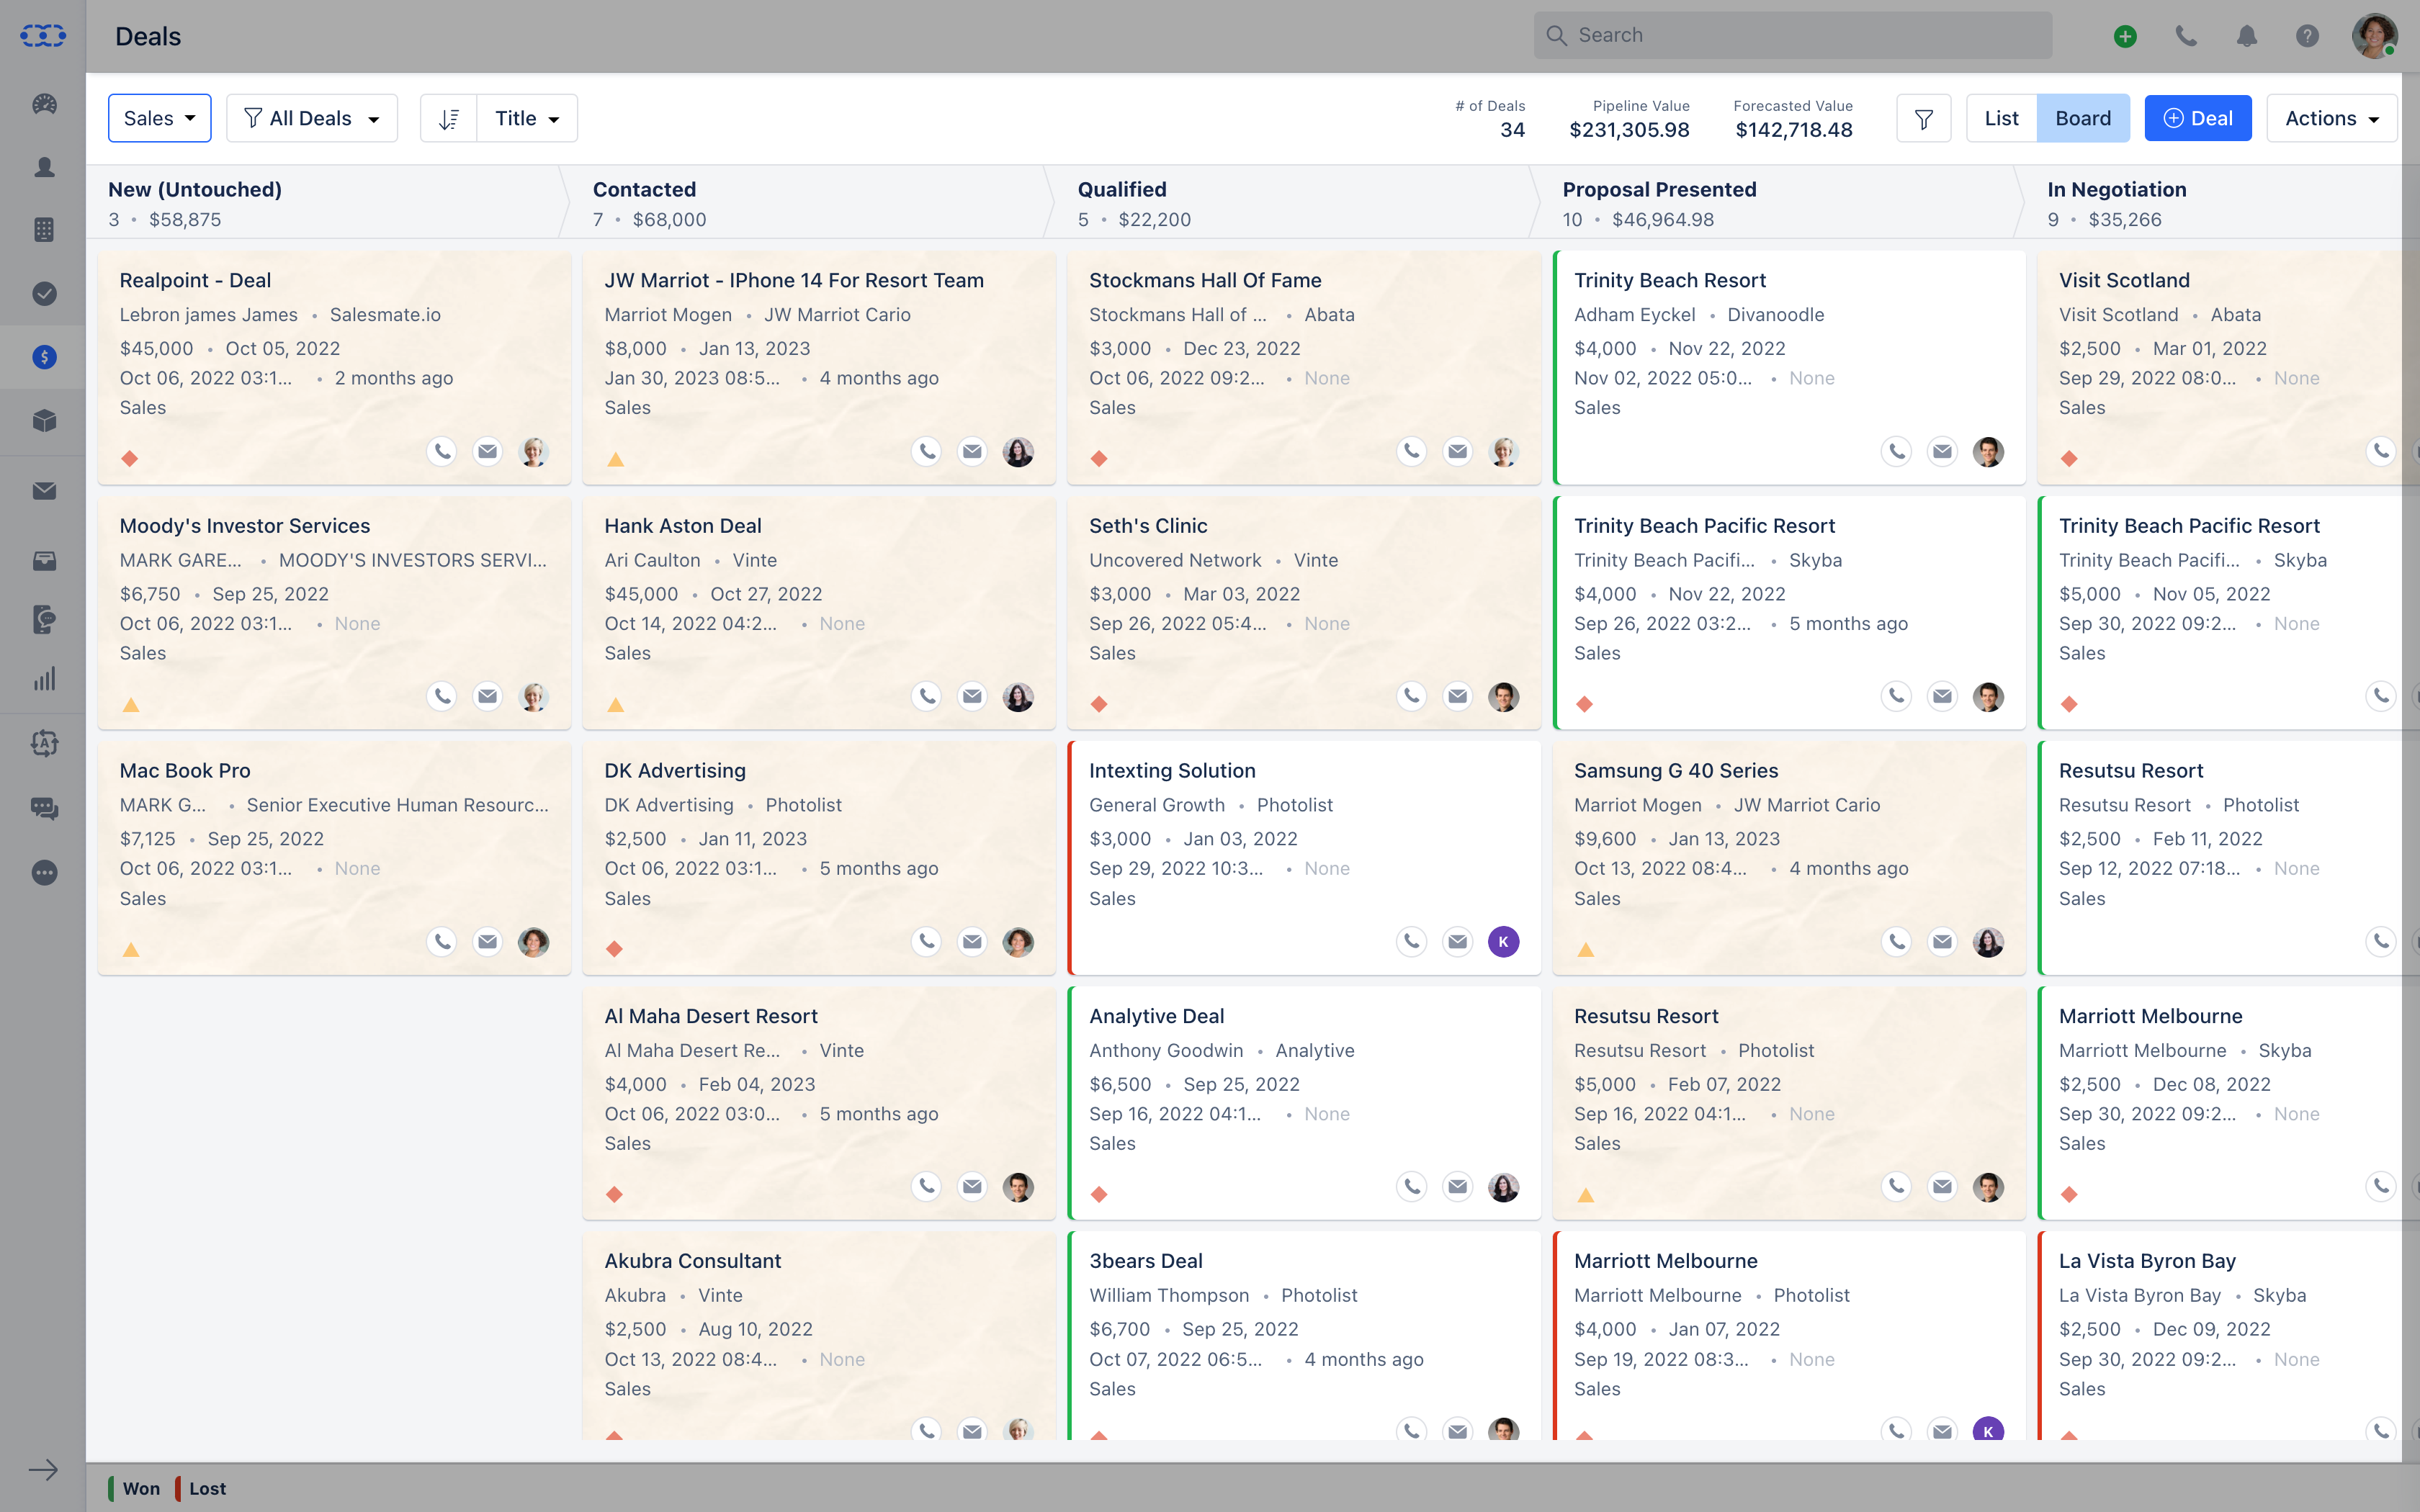Call contact on Intexting Solution card
The width and height of the screenshot is (2420, 1512).
1411,941
